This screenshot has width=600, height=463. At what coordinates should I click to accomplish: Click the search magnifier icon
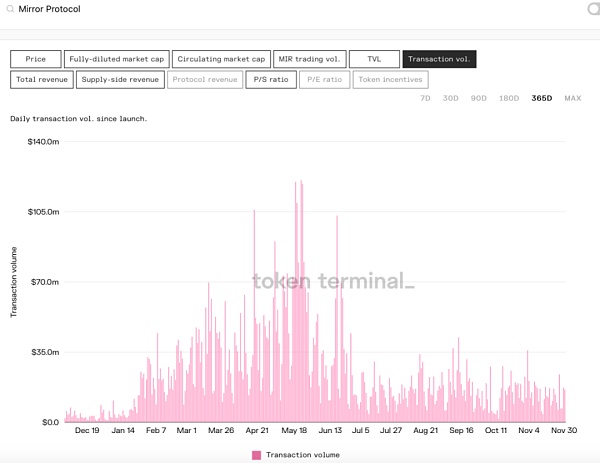point(9,9)
